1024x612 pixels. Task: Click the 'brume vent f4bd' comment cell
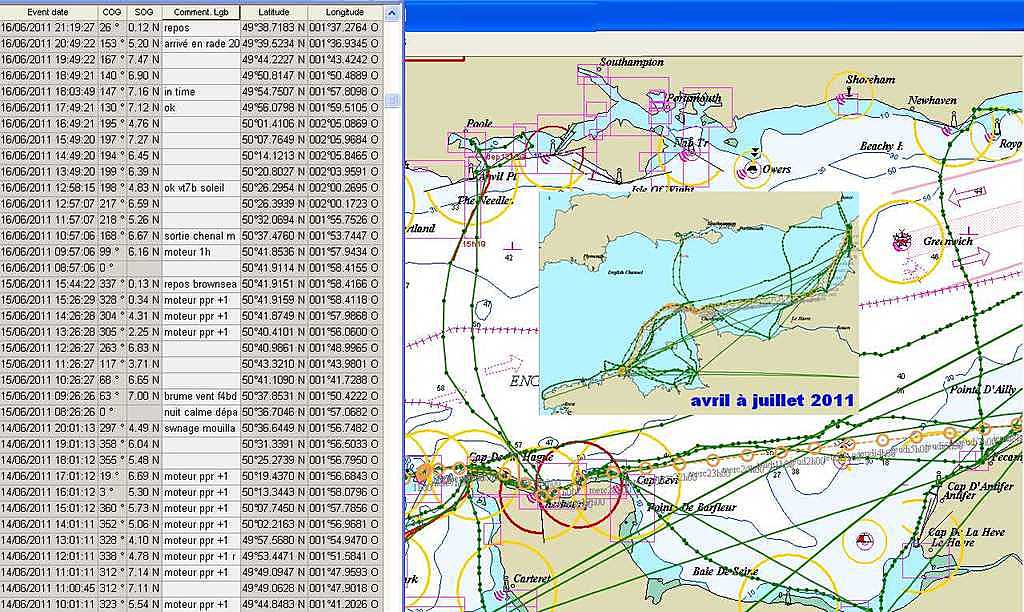200,396
